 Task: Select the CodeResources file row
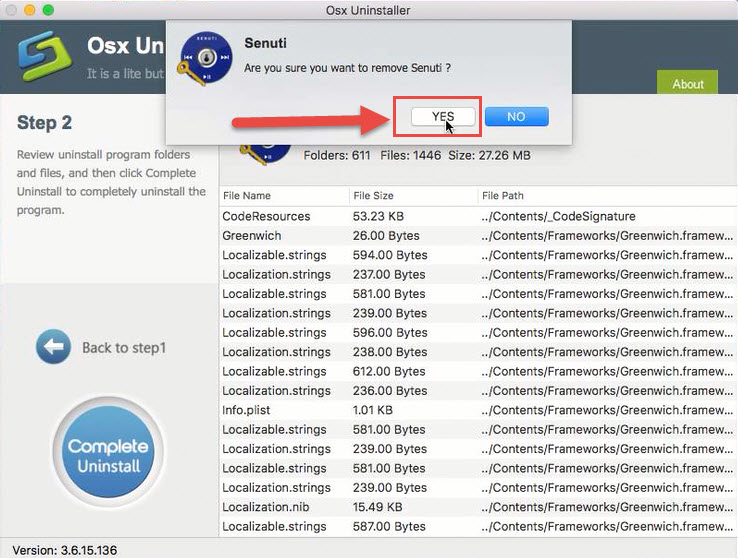266,216
